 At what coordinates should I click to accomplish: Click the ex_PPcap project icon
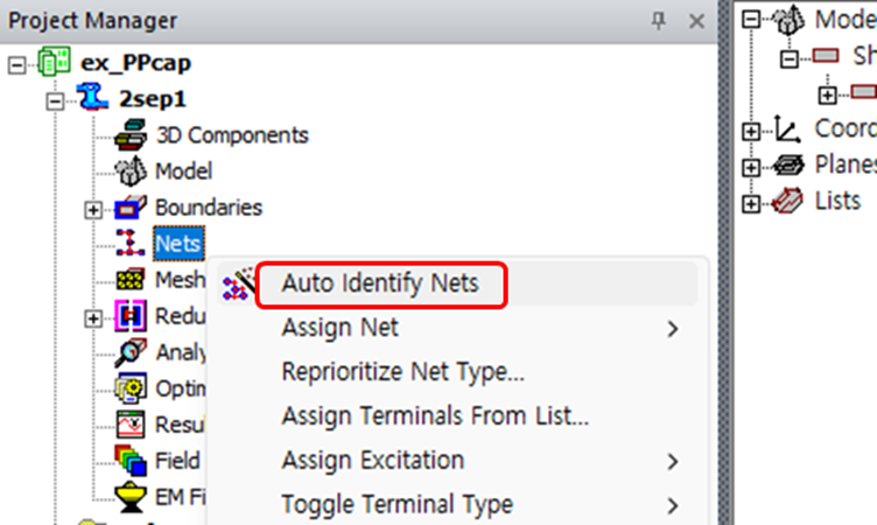pos(53,63)
